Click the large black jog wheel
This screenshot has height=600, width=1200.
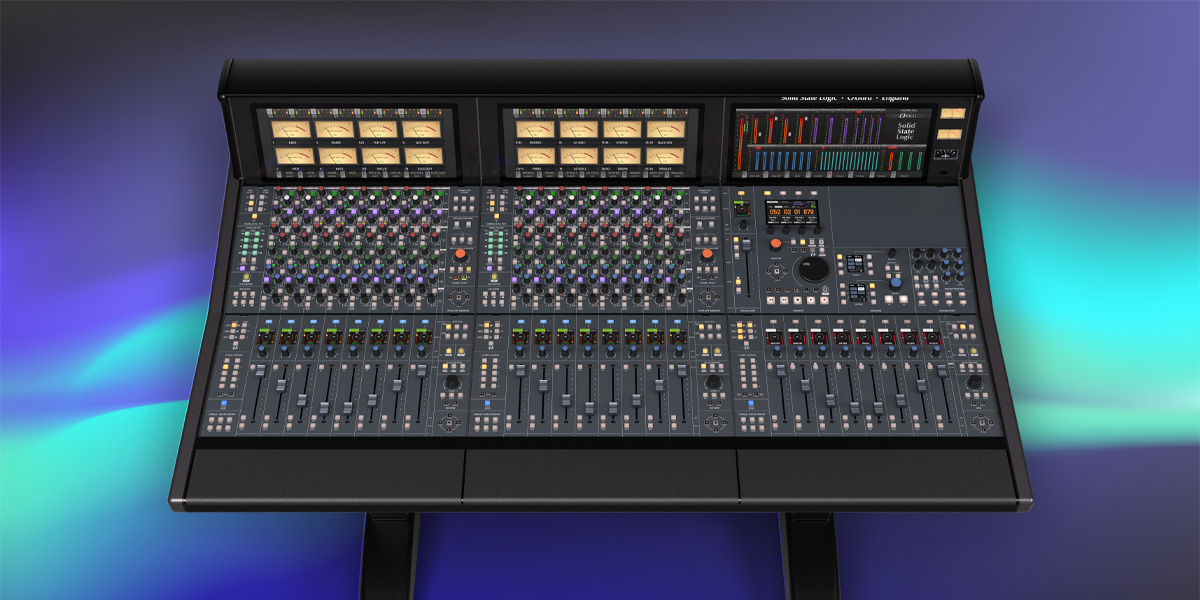pos(813,269)
